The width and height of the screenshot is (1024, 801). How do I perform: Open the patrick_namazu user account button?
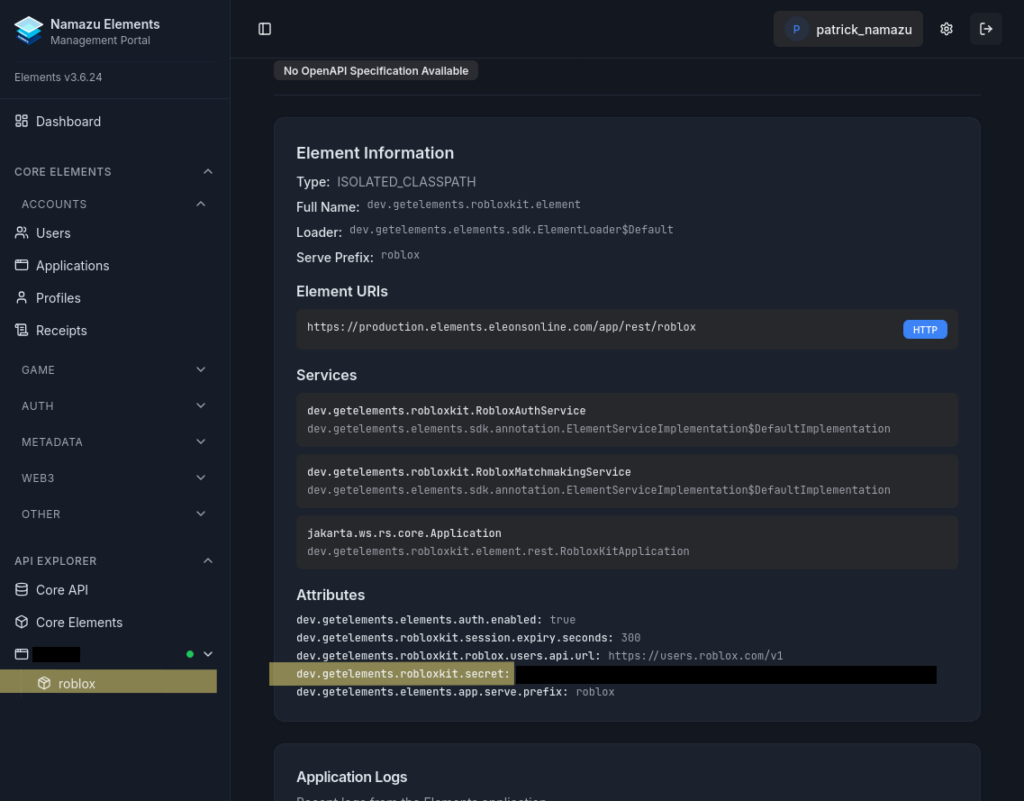click(848, 29)
